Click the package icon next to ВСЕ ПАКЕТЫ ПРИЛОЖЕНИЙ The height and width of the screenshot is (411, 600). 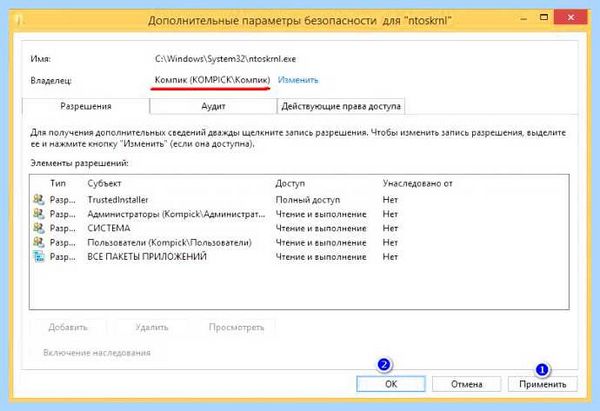point(39,256)
